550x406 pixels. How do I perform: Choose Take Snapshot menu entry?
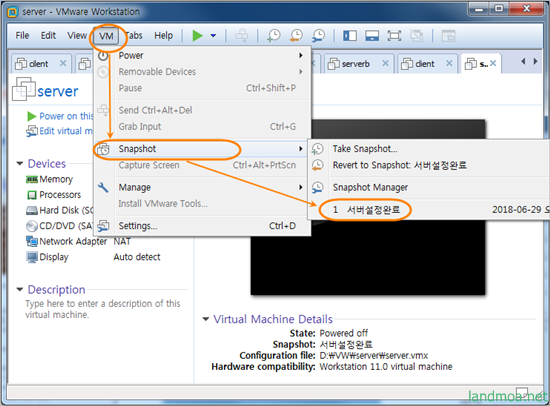coord(365,149)
